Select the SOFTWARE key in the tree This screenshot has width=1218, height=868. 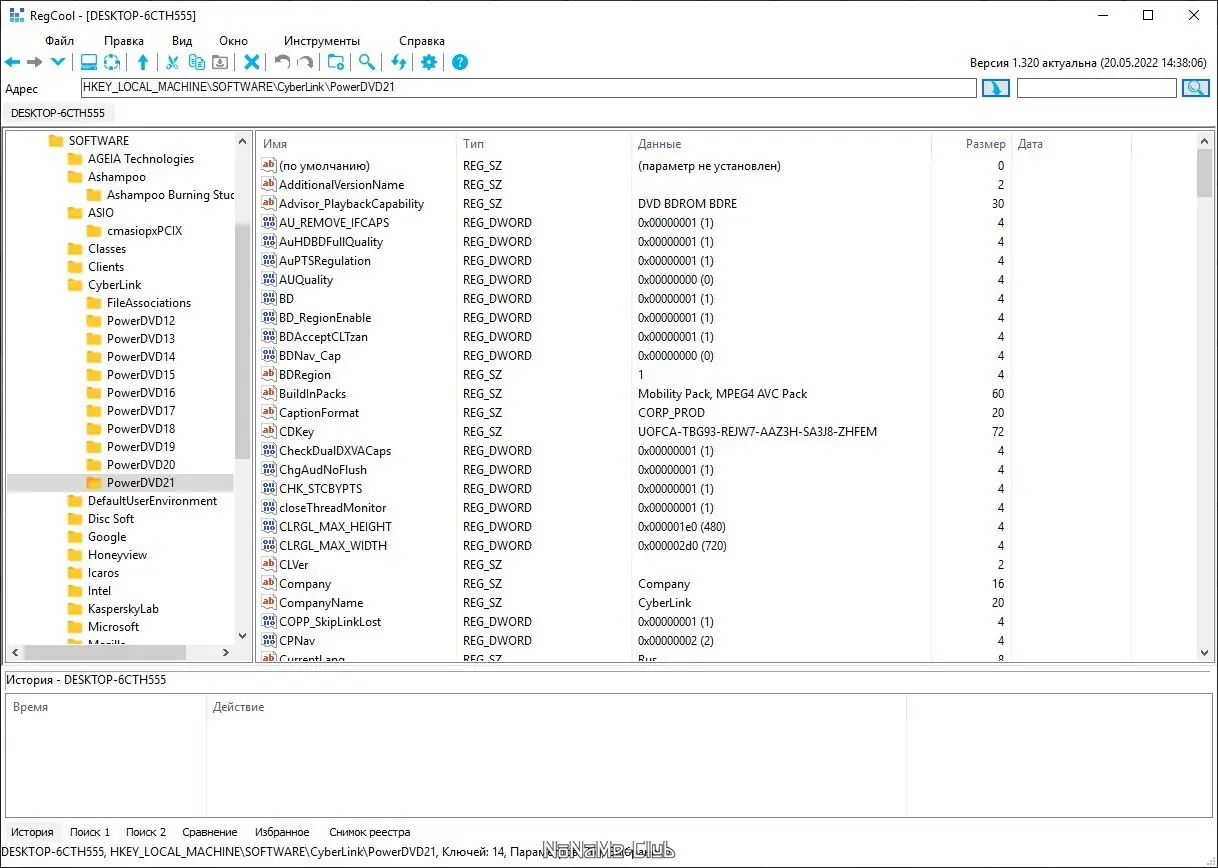[98, 141]
